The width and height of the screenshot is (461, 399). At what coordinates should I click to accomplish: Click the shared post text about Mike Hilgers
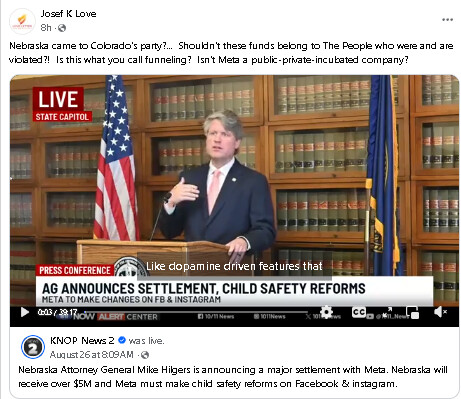coord(233,377)
